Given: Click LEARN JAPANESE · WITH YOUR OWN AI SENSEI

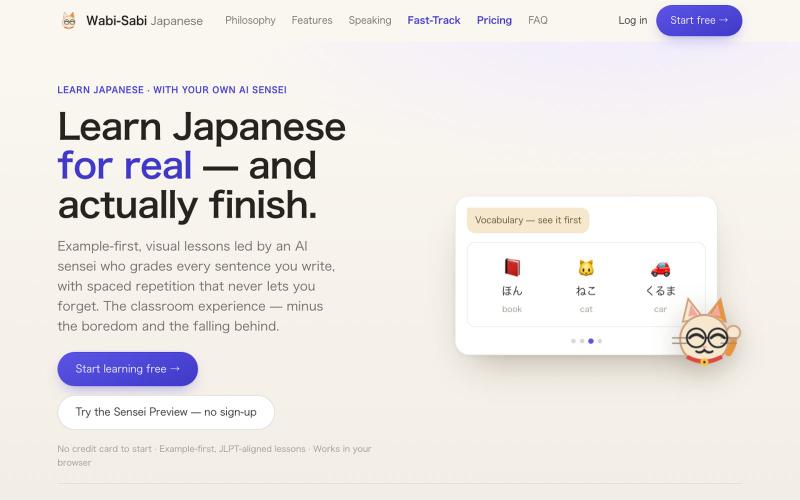Looking at the screenshot, I should pos(172,90).
